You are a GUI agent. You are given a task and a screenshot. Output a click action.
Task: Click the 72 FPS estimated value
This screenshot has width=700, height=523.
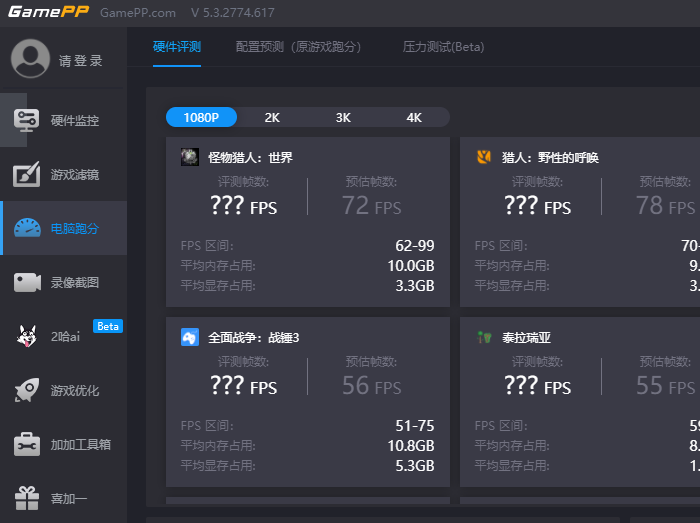pyautogui.click(x=371, y=206)
